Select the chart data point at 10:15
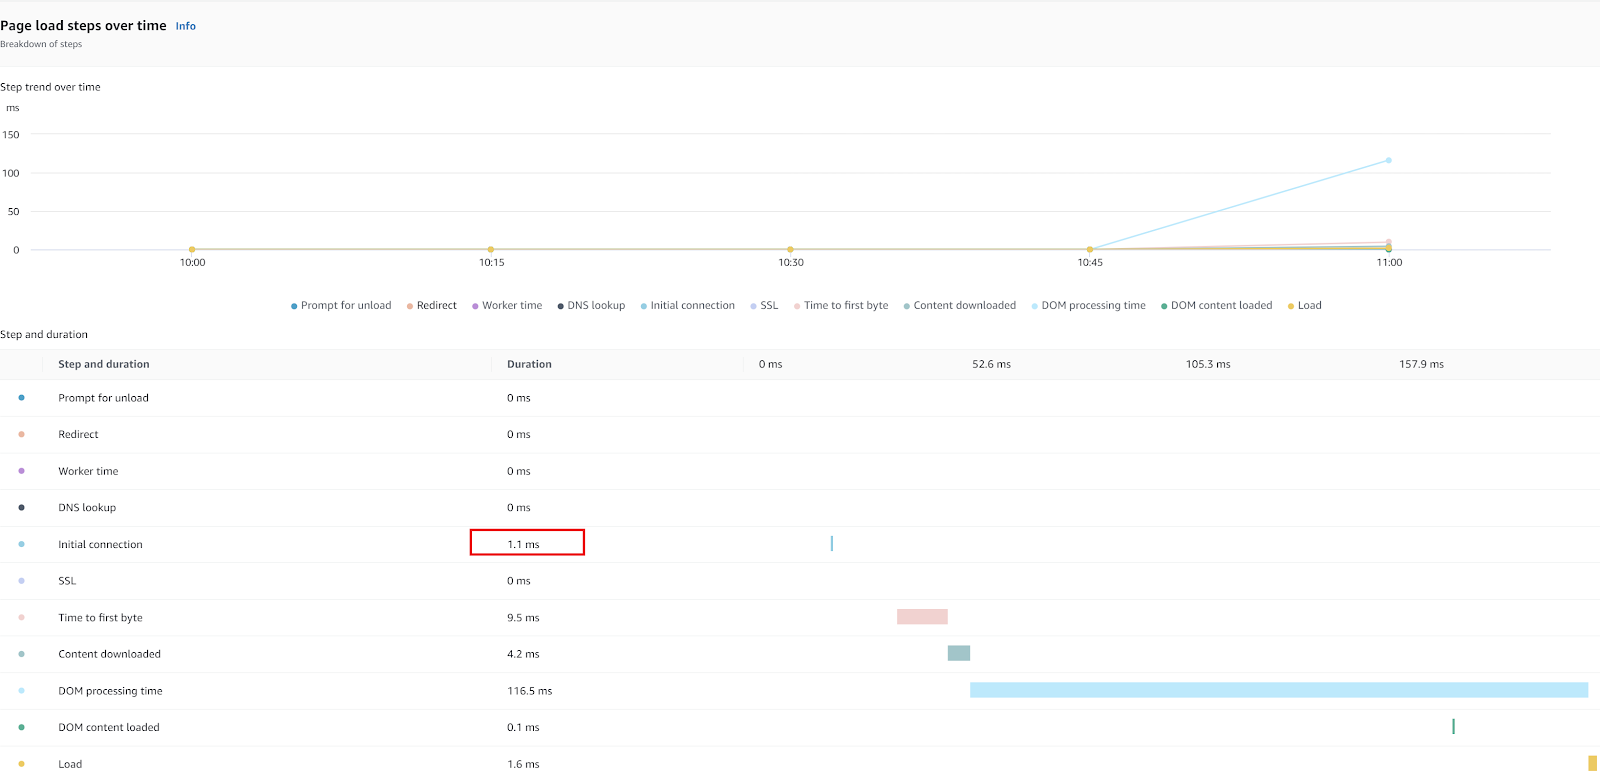 pos(491,250)
